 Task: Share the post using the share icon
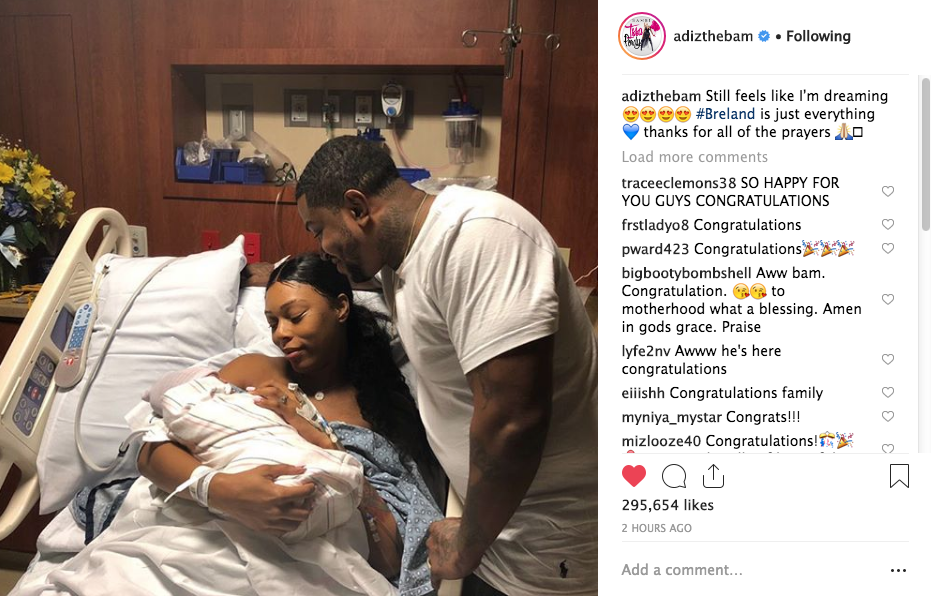(x=713, y=475)
